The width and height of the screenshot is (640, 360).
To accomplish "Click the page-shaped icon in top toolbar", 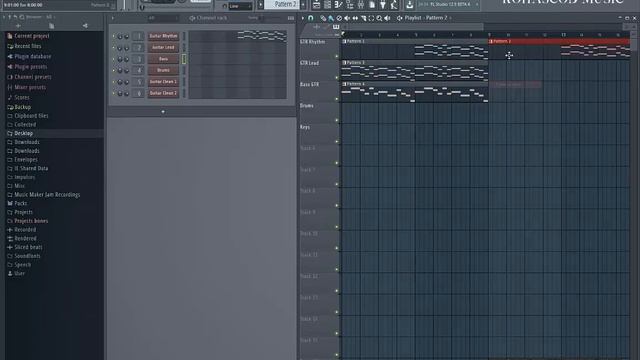I will point(372,5).
